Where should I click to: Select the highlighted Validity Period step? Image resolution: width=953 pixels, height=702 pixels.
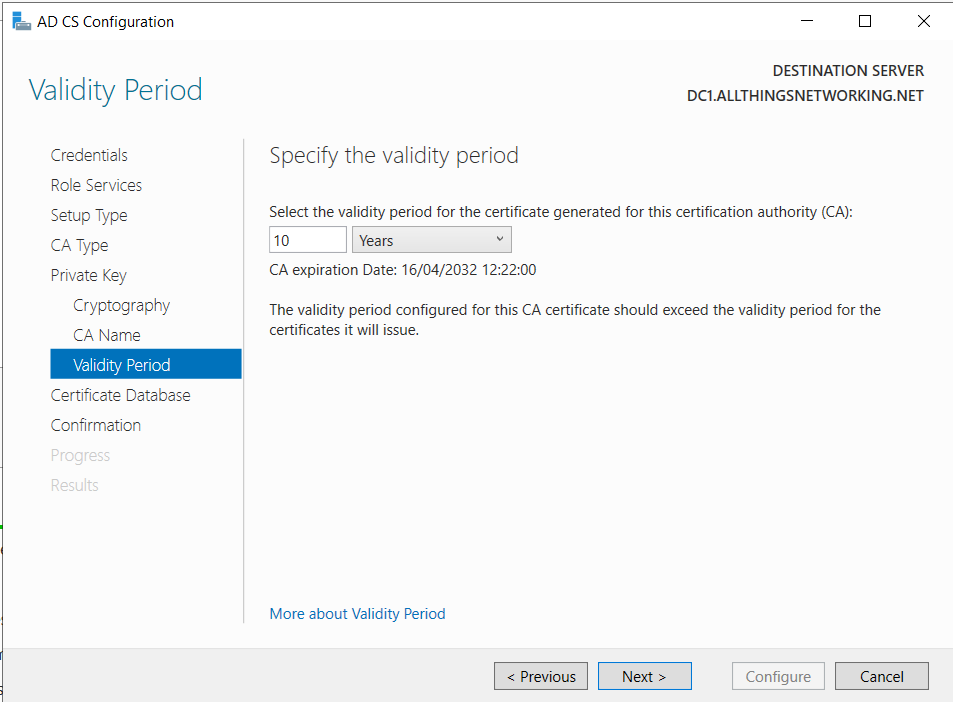(146, 364)
